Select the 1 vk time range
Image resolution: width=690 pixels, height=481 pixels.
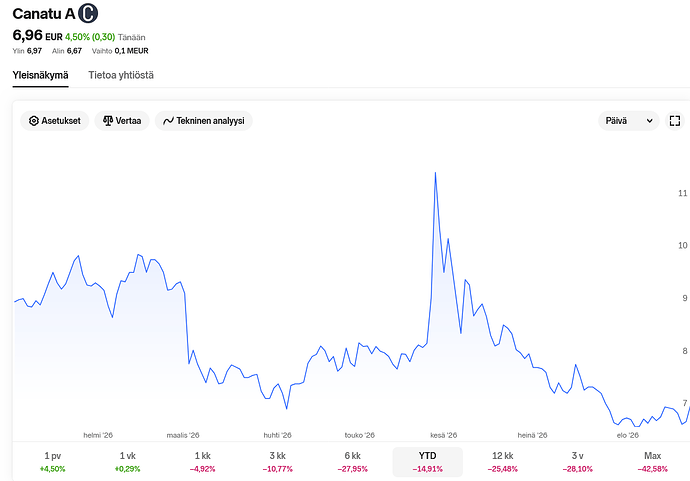point(128,462)
